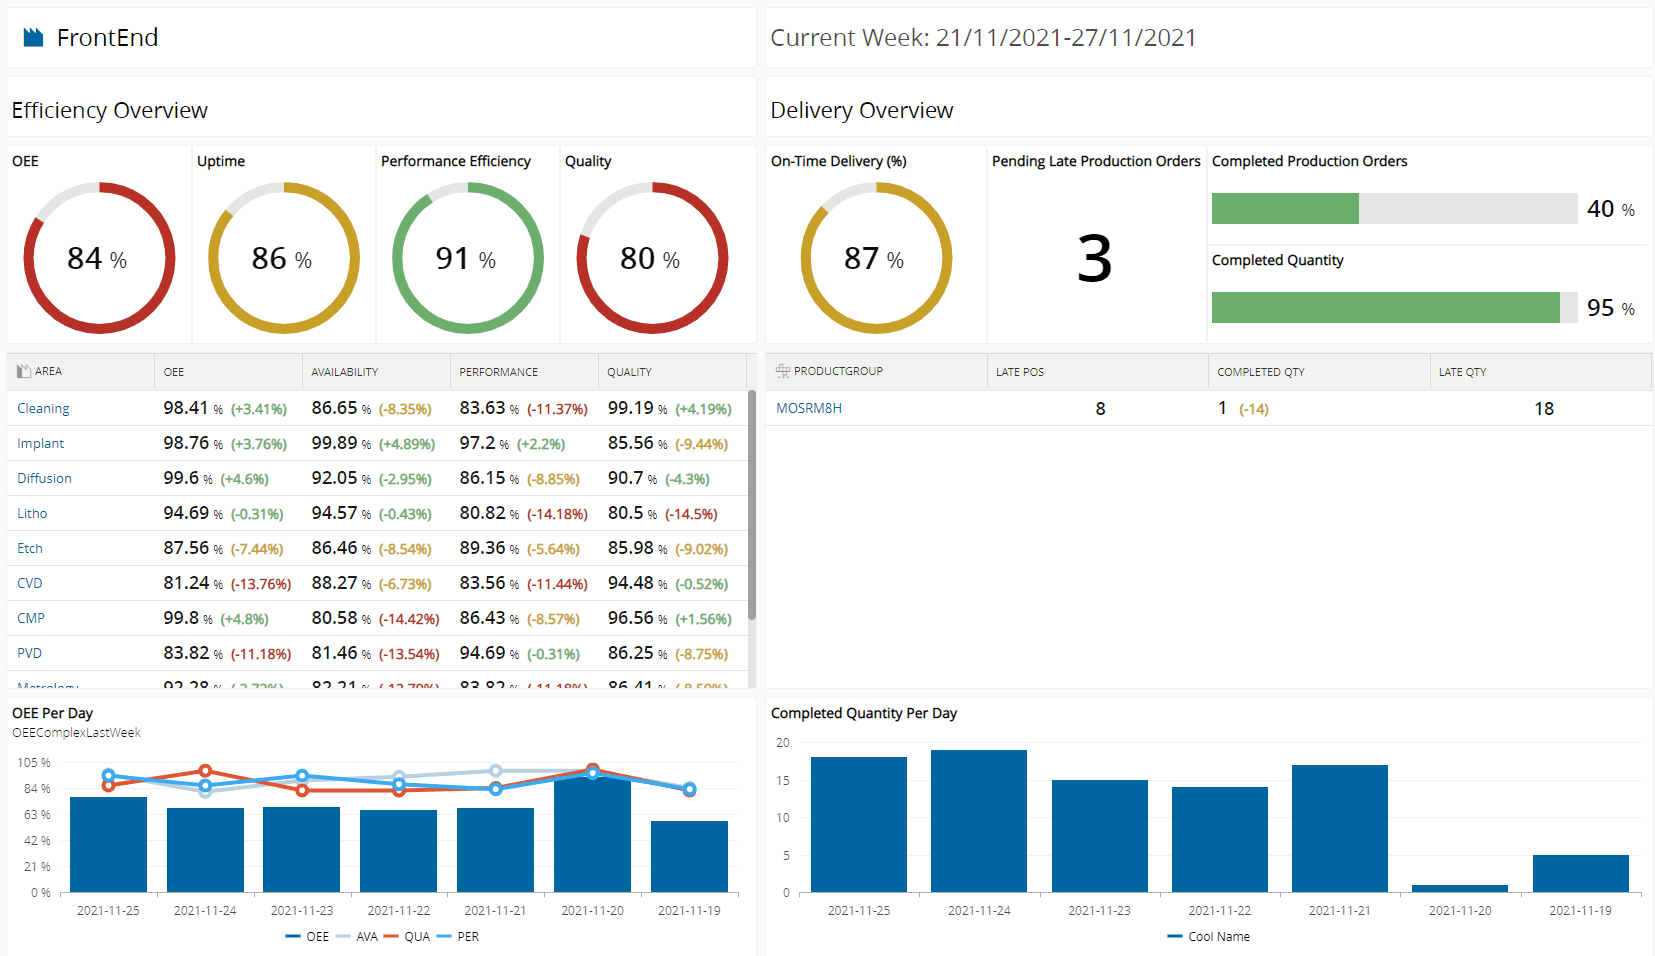Screen dimensions: 1655x956
Task: Open the CMP area row link
Action: tap(31, 619)
